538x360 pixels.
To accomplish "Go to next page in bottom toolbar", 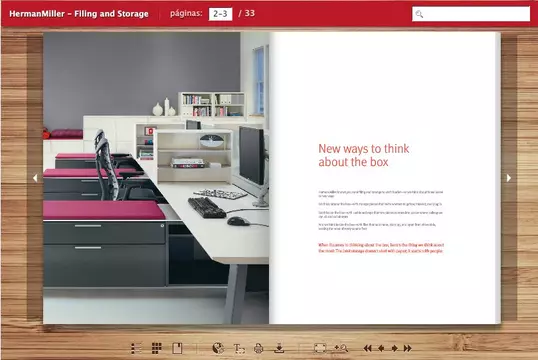I will 395,348.
